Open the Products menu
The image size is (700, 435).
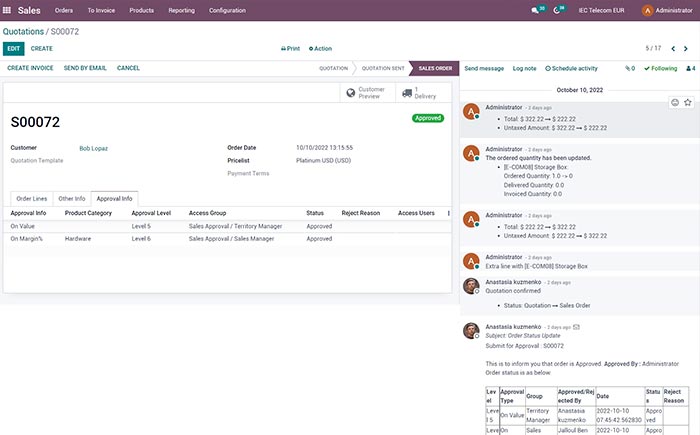point(142,10)
